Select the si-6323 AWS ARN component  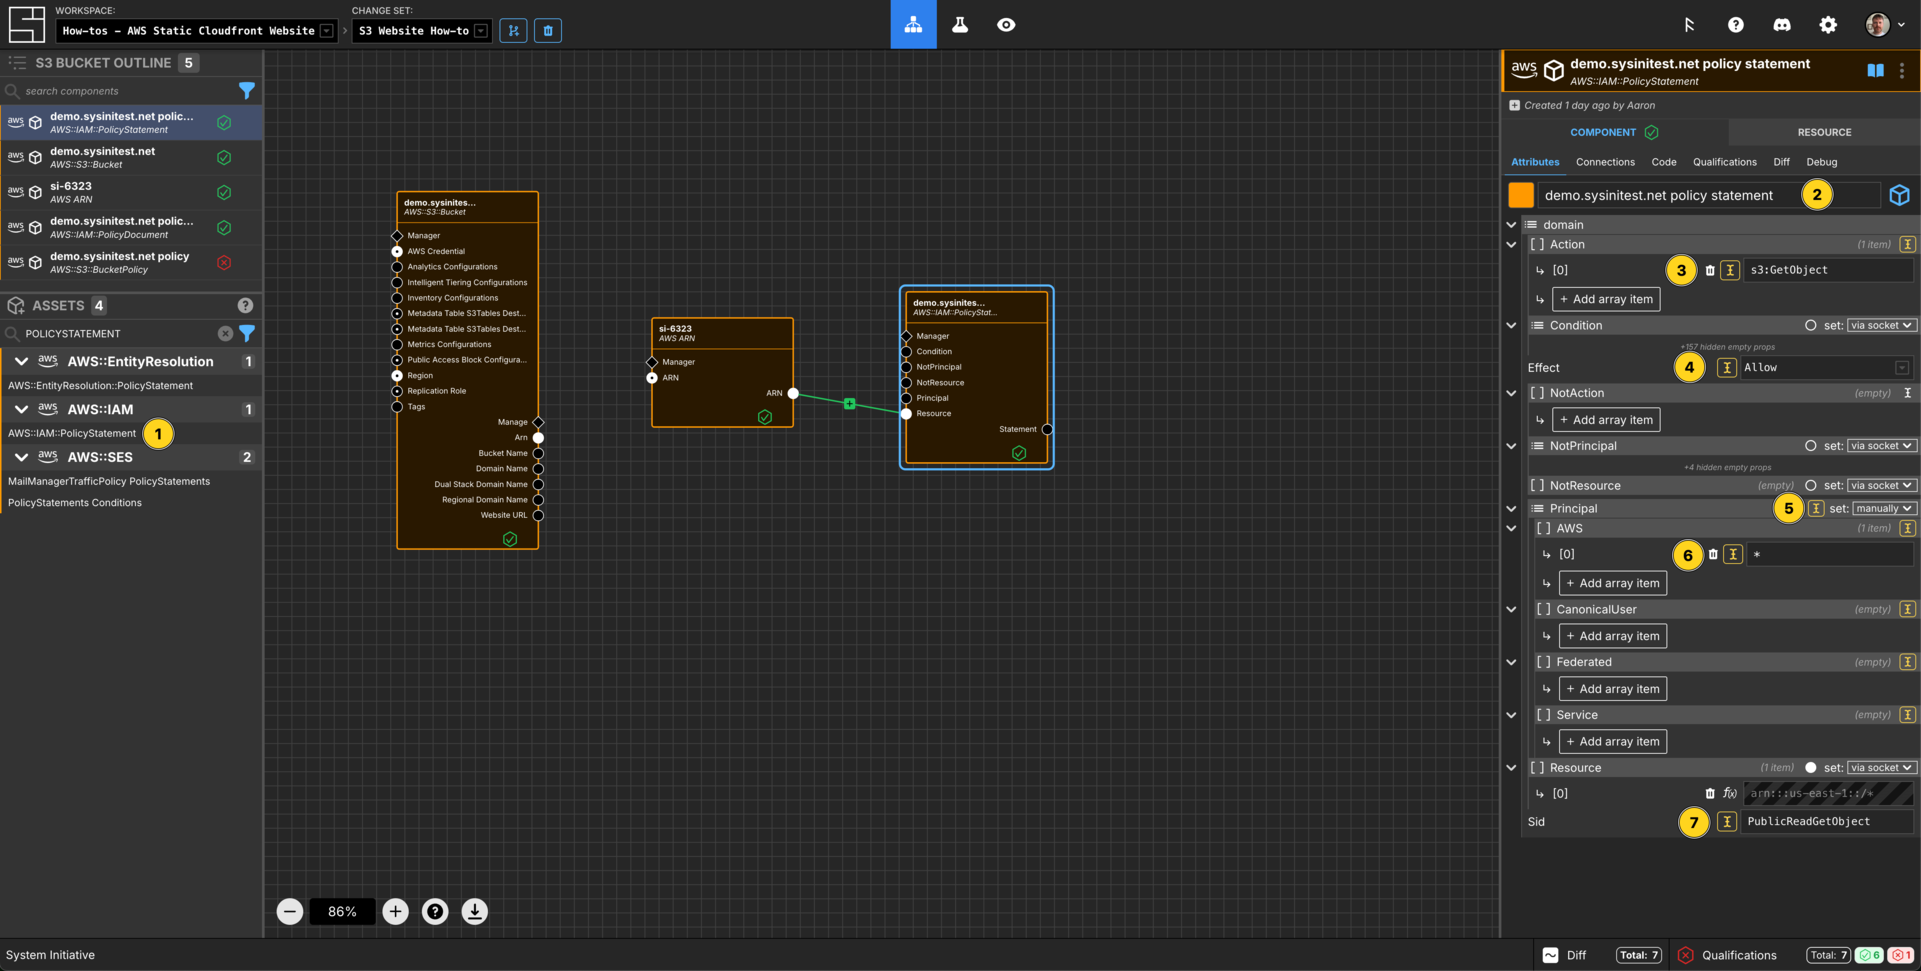point(131,192)
